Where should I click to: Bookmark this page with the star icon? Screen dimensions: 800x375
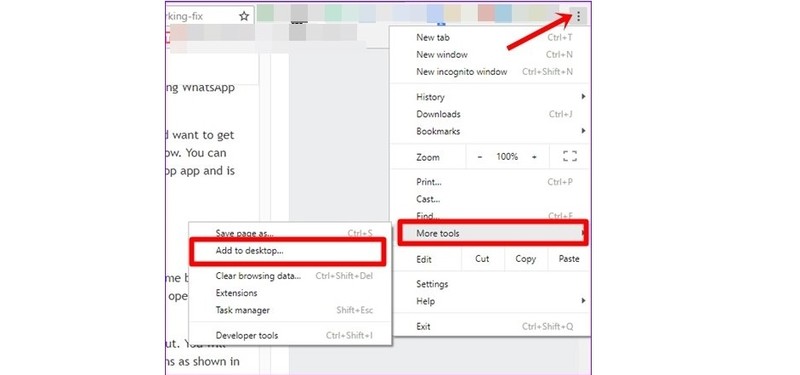[x=244, y=16]
